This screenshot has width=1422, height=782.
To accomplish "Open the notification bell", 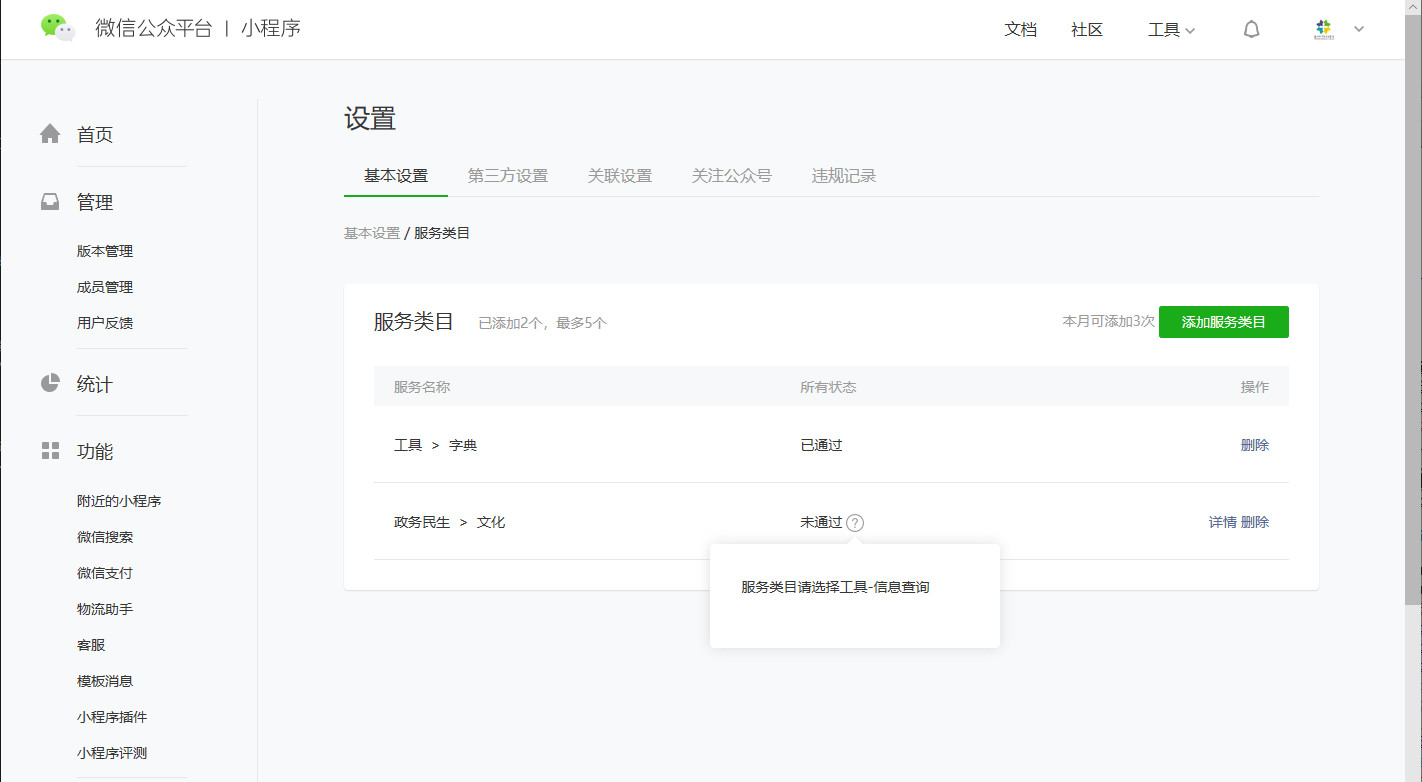I will pyautogui.click(x=1251, y=30).
